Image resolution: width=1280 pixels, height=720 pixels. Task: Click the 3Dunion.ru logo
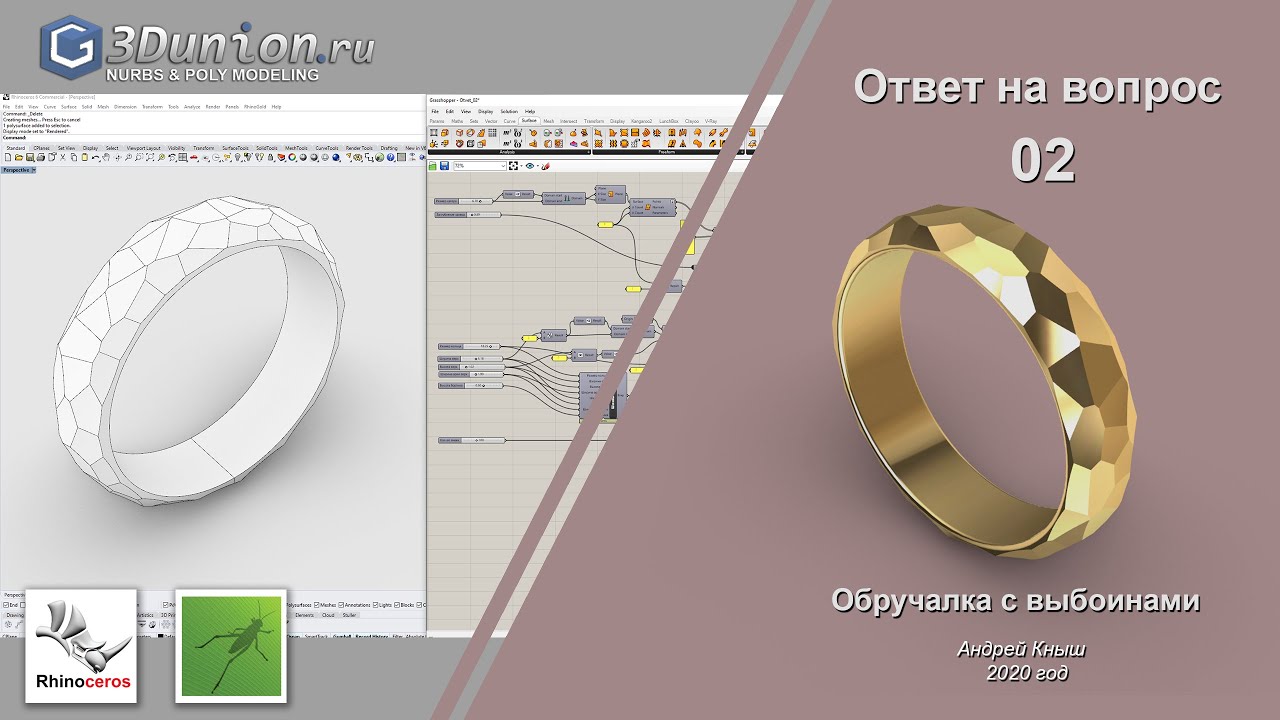(207, 49)
